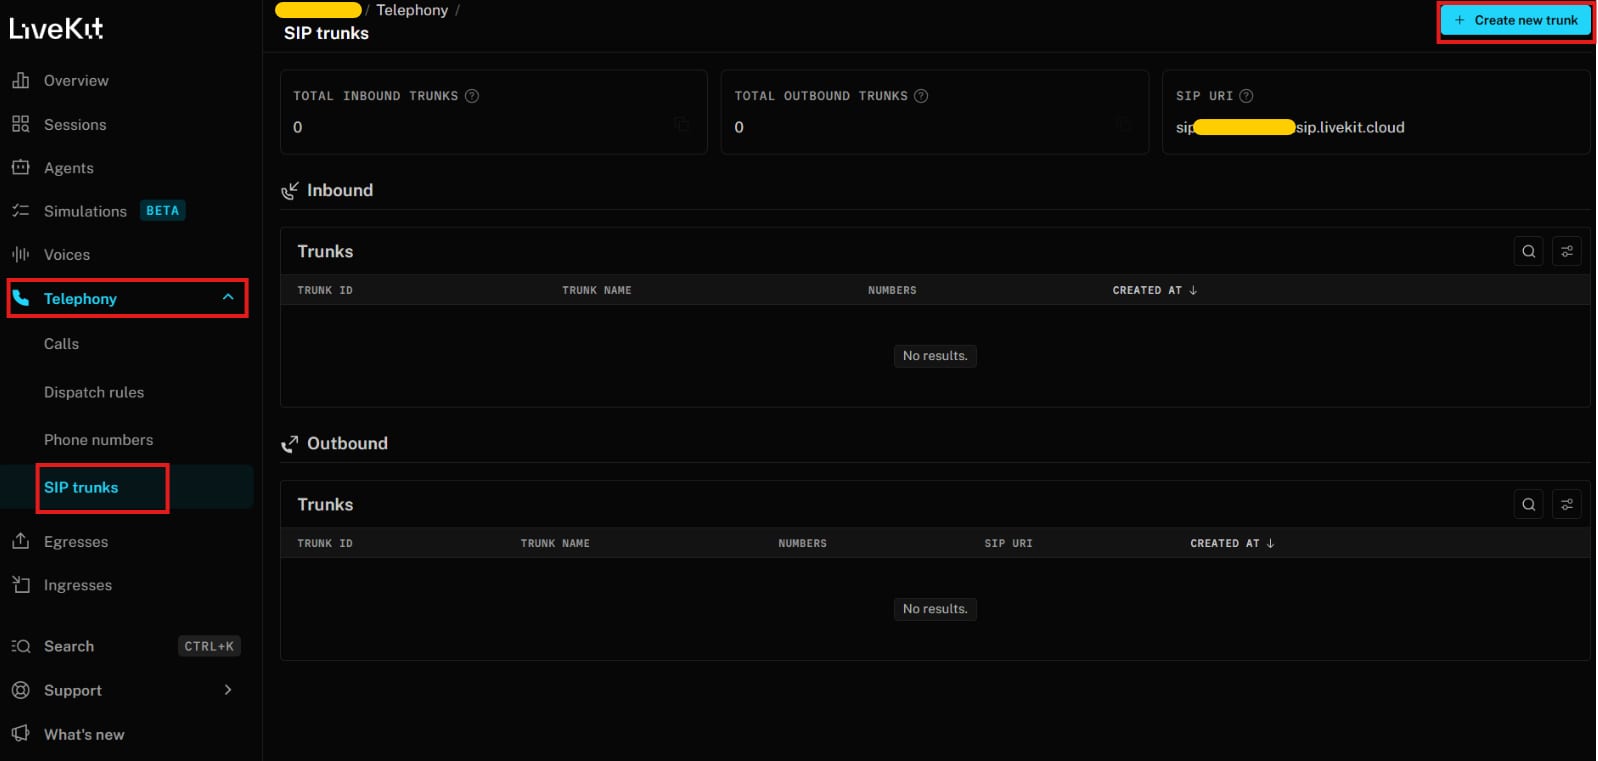Click Outbound SIP URI column header
This screenshot has height=761, width=1598.
click(1008, 543)
